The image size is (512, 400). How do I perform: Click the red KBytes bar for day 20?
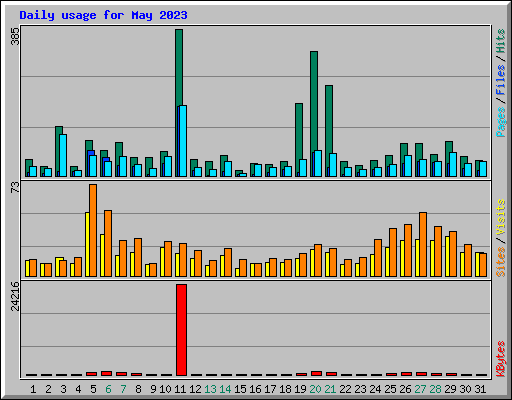click(316, 373)
